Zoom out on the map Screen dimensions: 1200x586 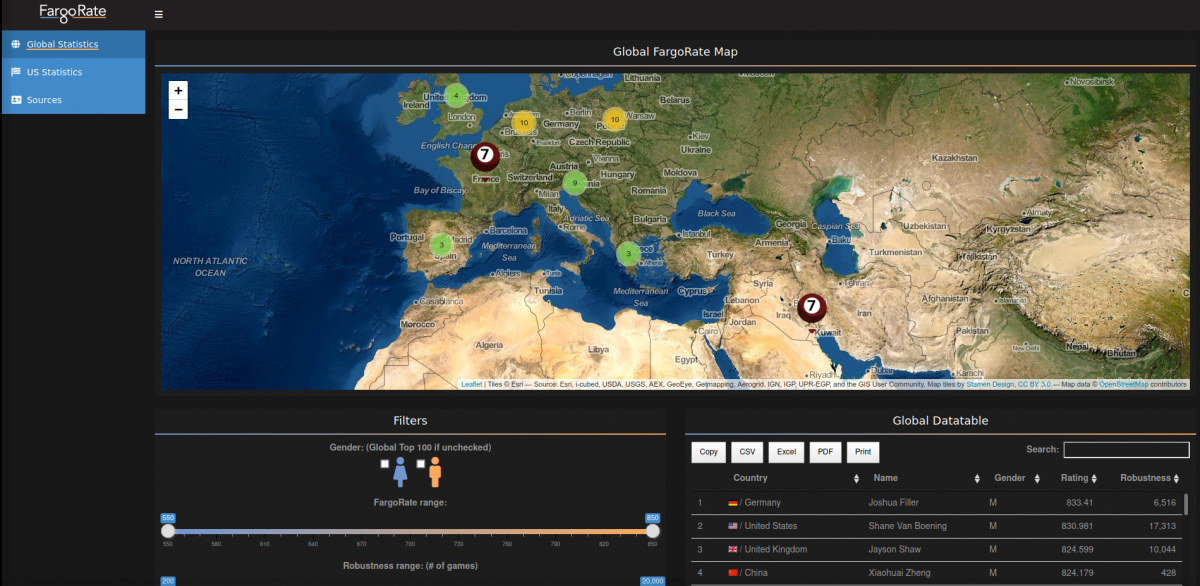click(x=178, y=110)
